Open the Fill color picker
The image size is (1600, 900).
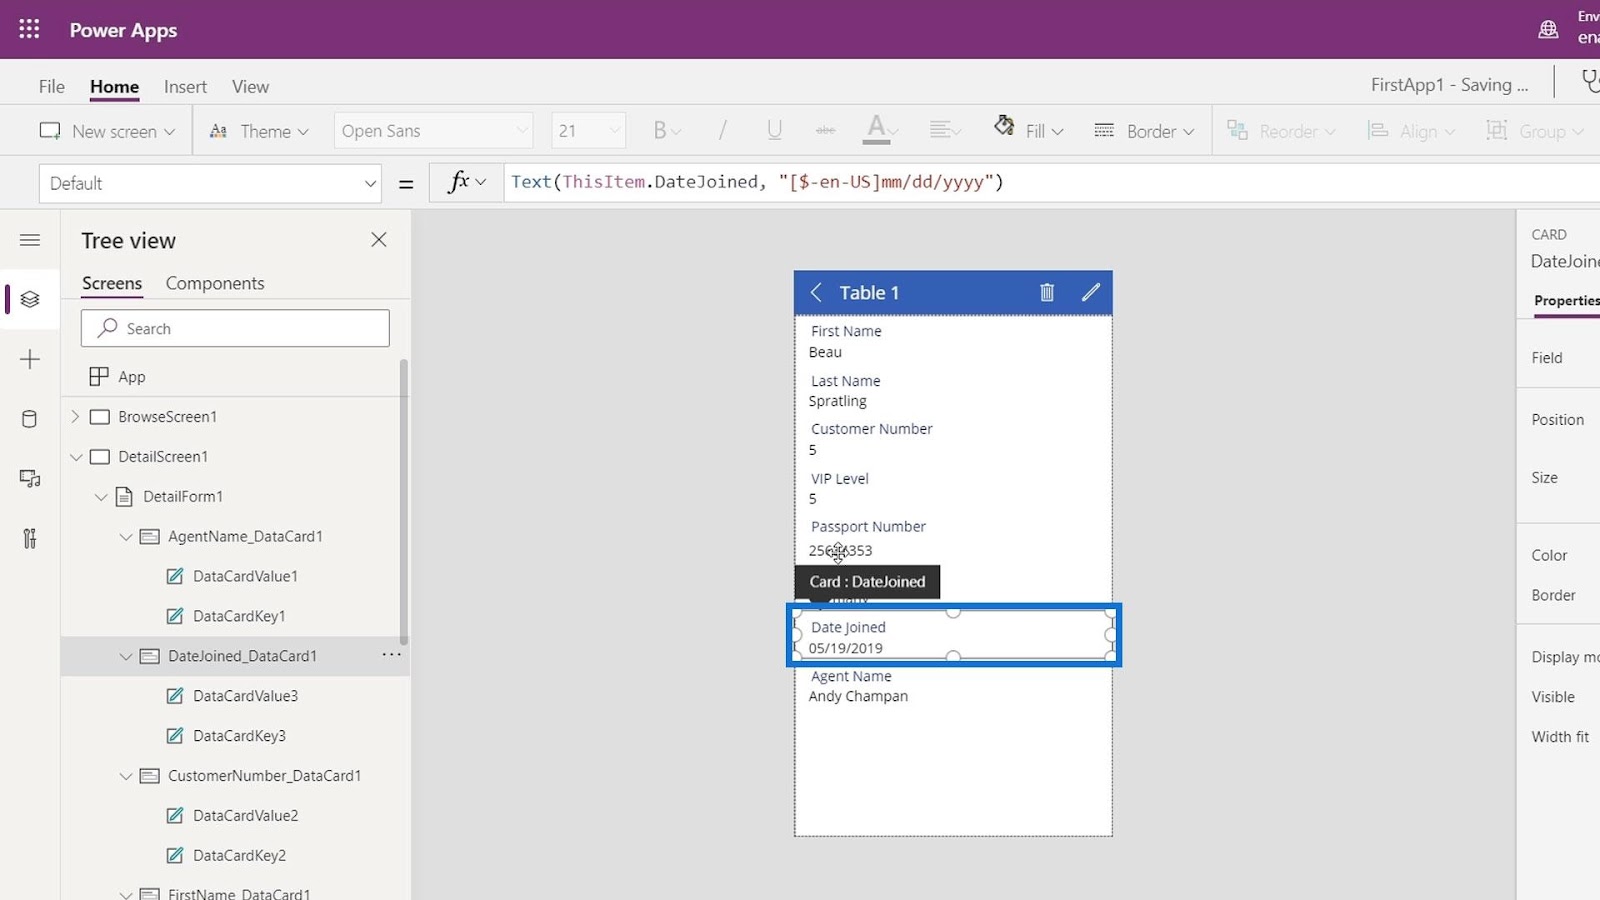tap(1028, 131)
